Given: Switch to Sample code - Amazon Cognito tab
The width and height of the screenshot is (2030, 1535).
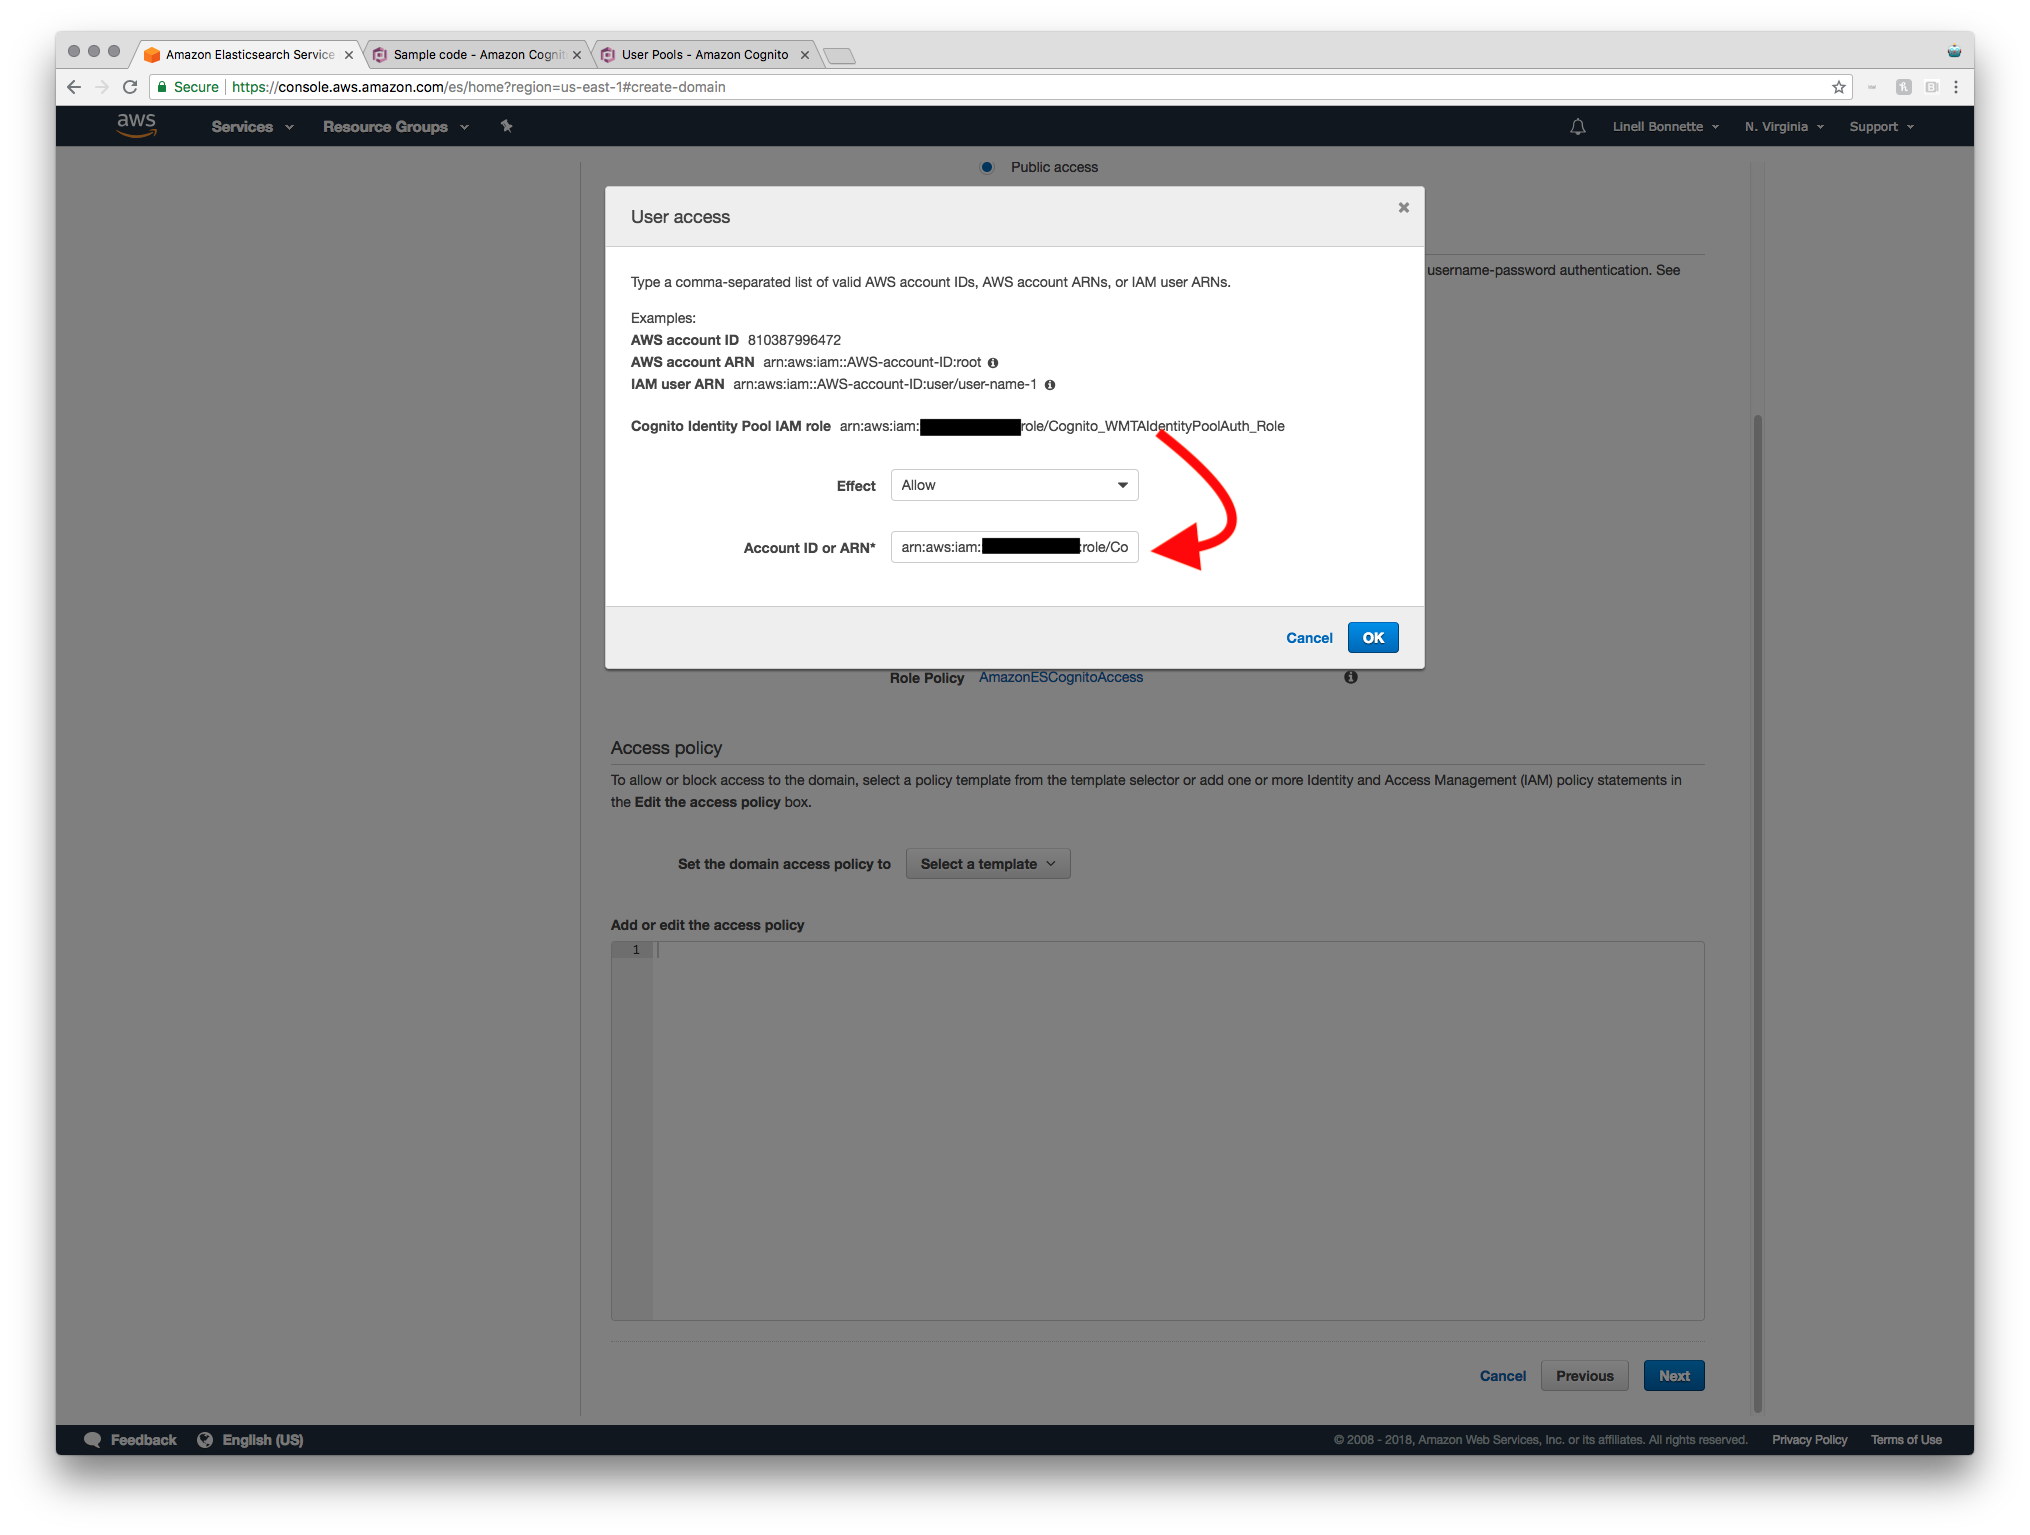Looking at the screenshot, I should pyautogui.click(x=477, y=55).
